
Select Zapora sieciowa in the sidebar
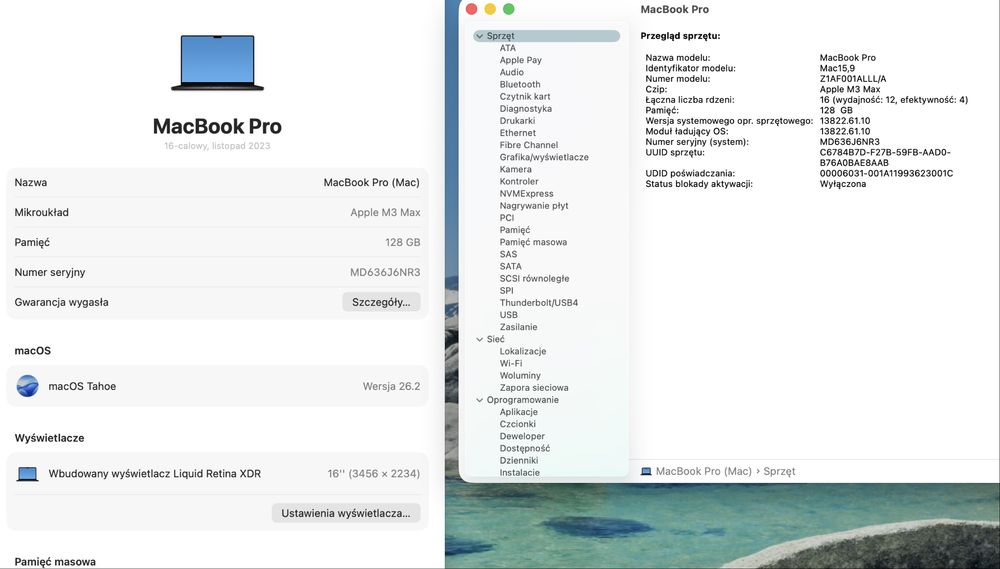pyautogui.click(x=534, y=388)
